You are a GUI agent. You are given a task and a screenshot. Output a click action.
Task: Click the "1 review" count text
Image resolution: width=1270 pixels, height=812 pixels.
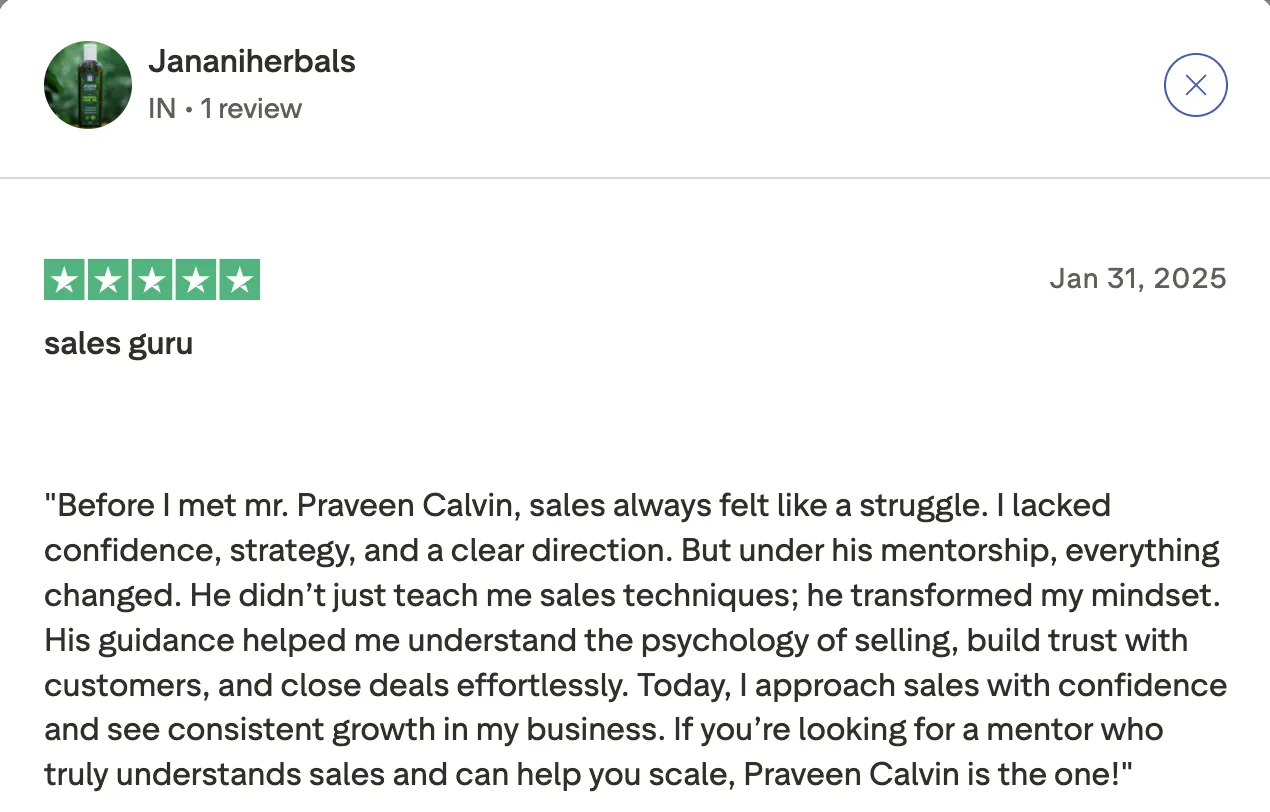pos(251,108)
